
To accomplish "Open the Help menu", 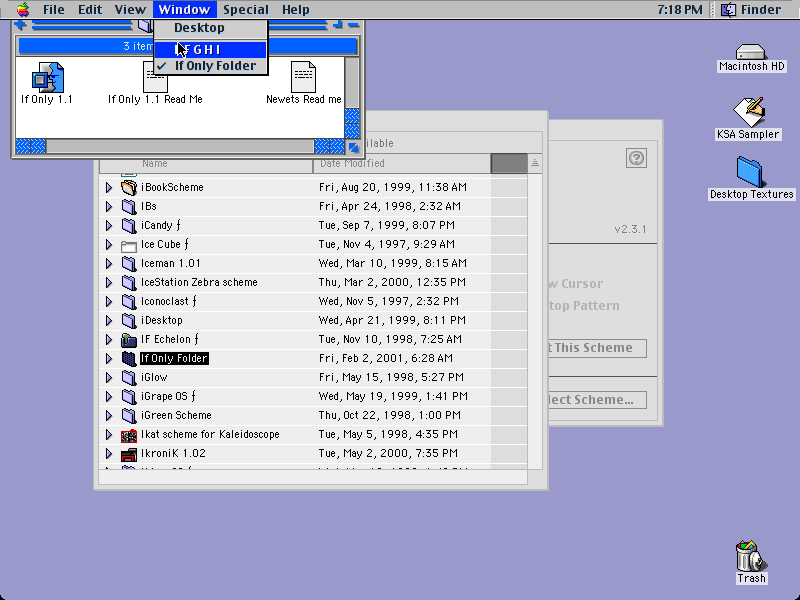I will coord(295,9).
